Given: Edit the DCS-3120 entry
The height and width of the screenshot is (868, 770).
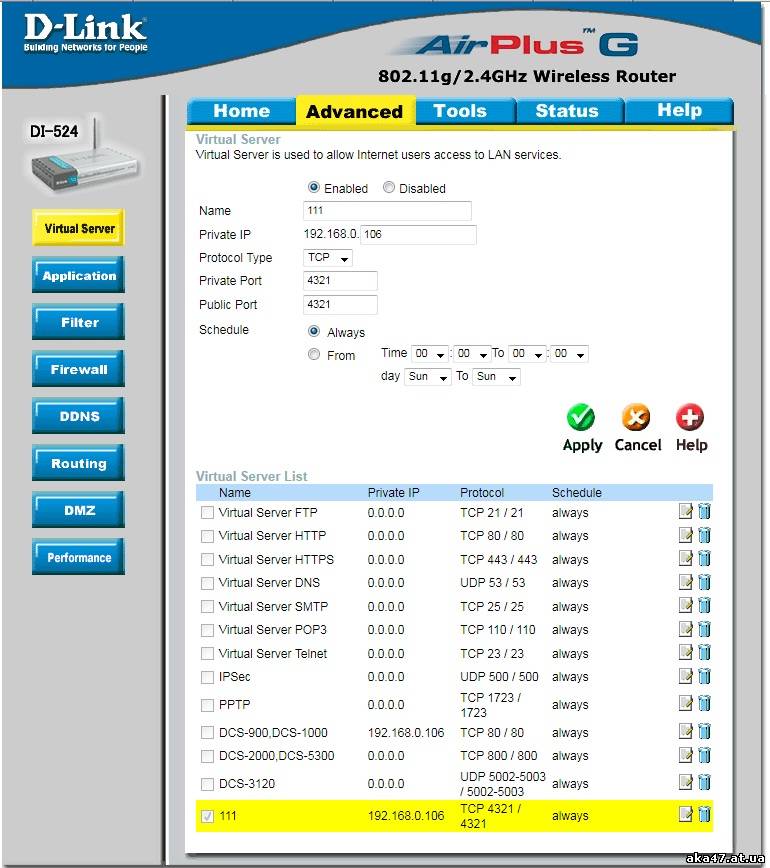Looking at the screenshot, I should pos(685,782).
